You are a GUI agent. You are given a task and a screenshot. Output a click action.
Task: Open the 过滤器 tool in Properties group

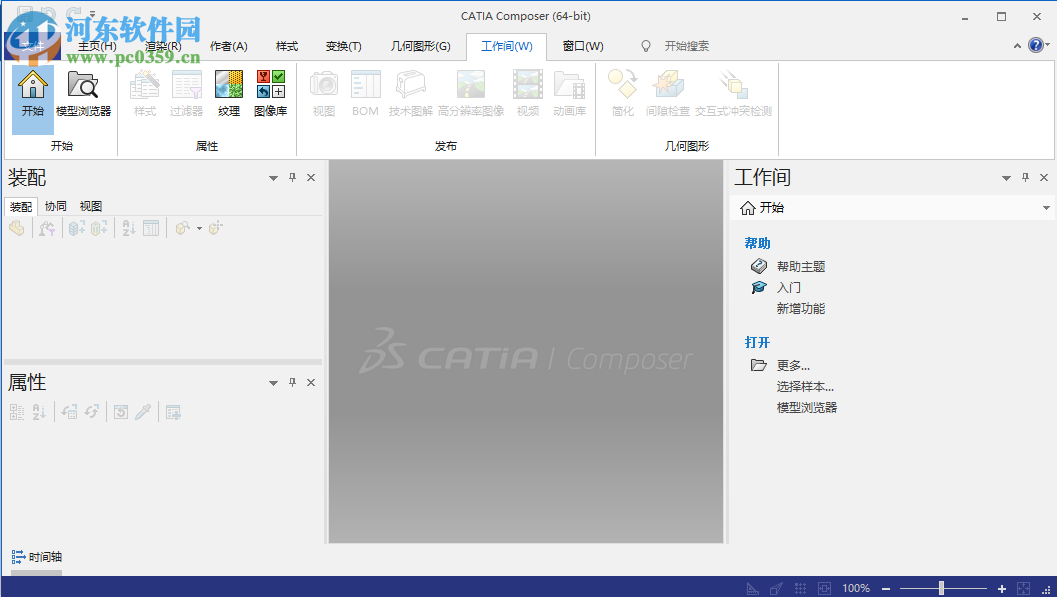(186, 93)
